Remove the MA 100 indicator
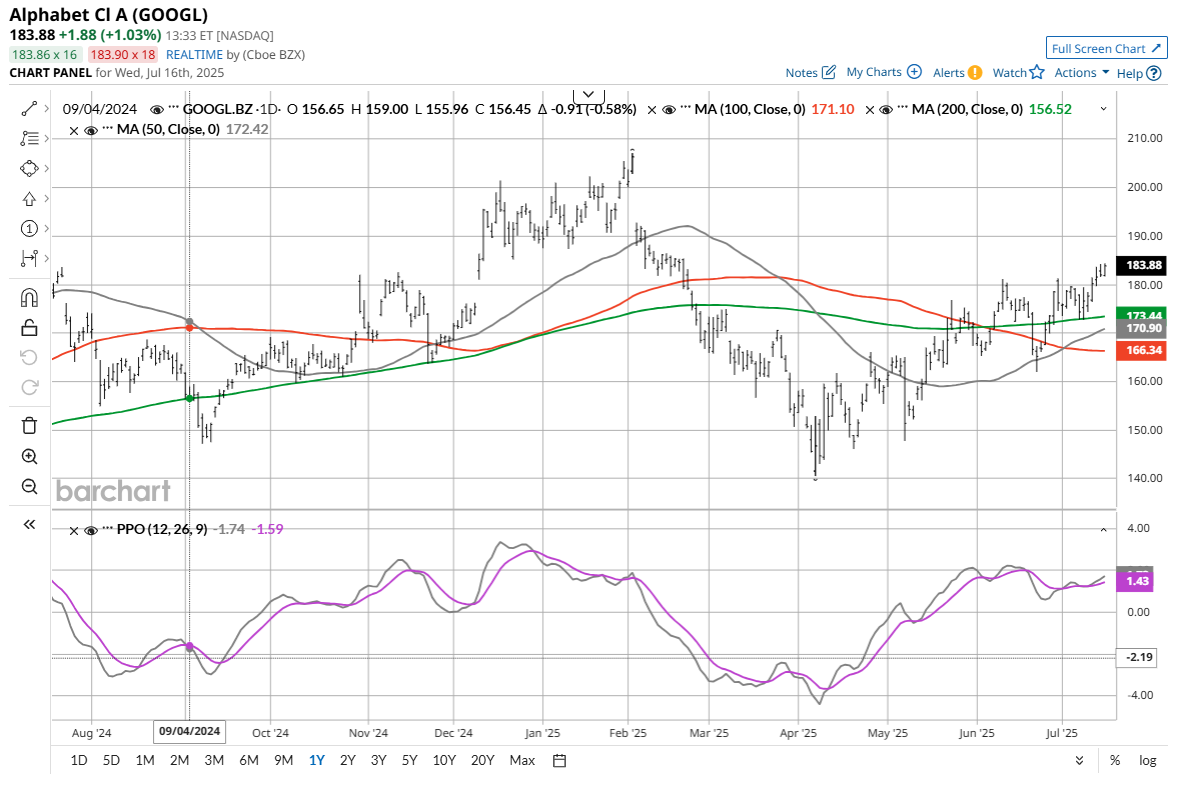 (652, 110)
